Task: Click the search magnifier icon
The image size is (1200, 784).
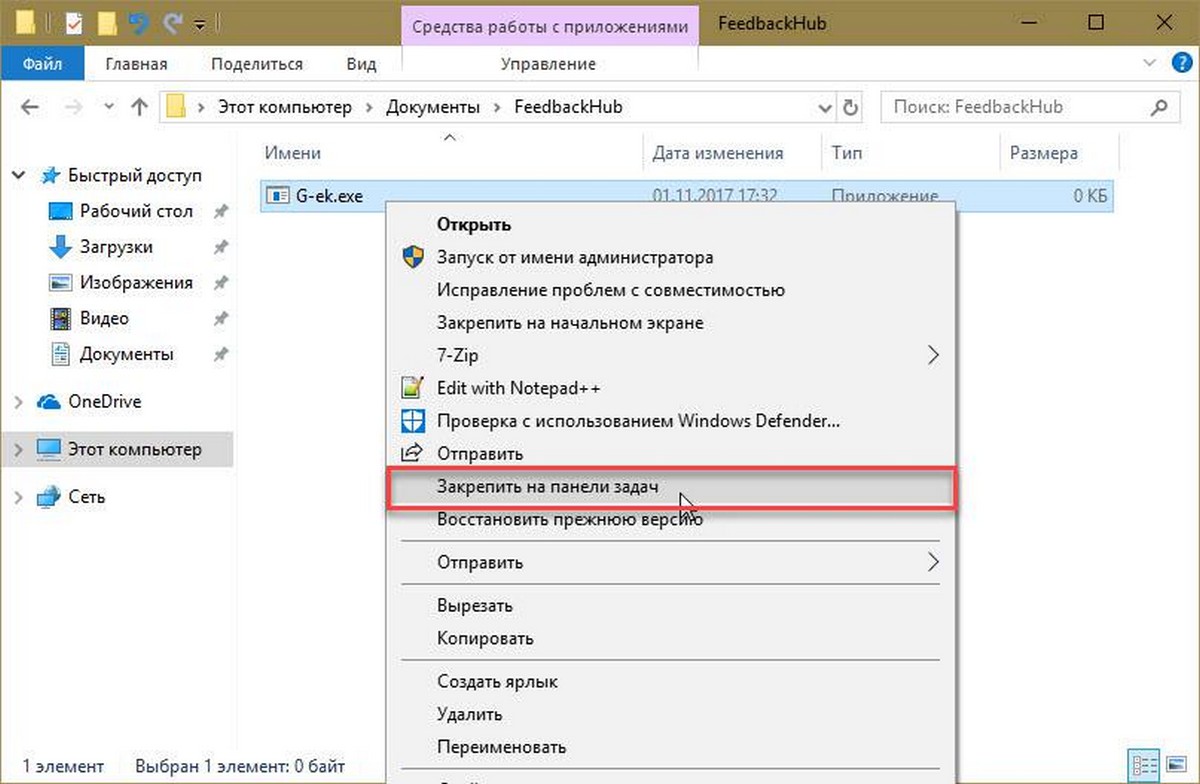Action: point(1159,107)
